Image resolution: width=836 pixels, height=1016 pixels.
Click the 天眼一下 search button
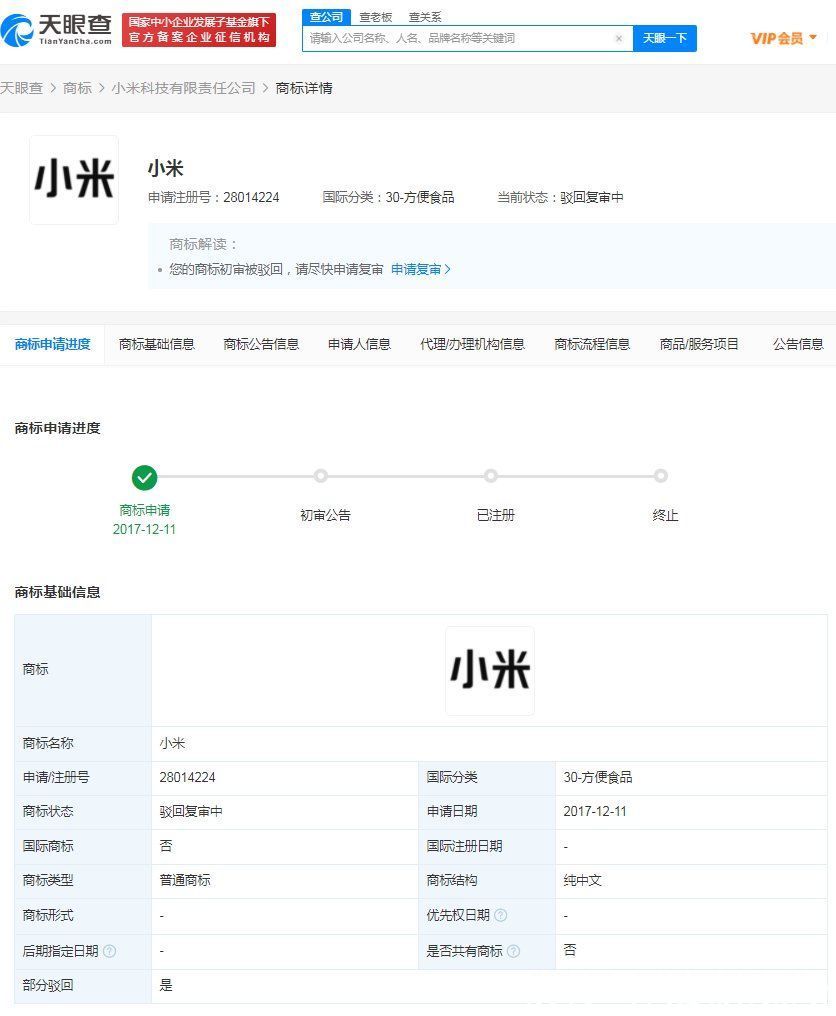(x=665, y=38)
